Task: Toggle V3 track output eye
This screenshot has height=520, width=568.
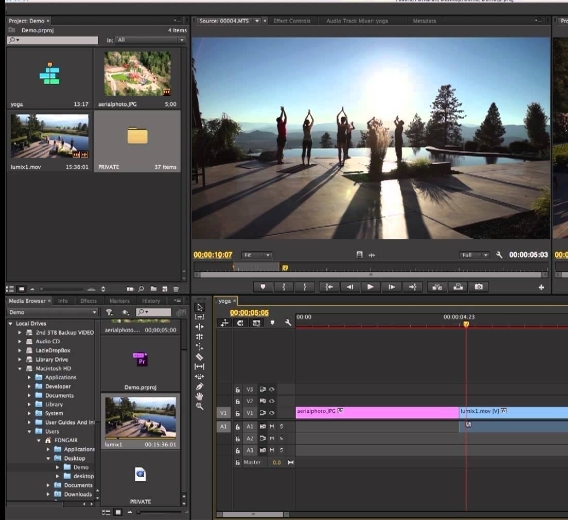Action: (272, 390)
